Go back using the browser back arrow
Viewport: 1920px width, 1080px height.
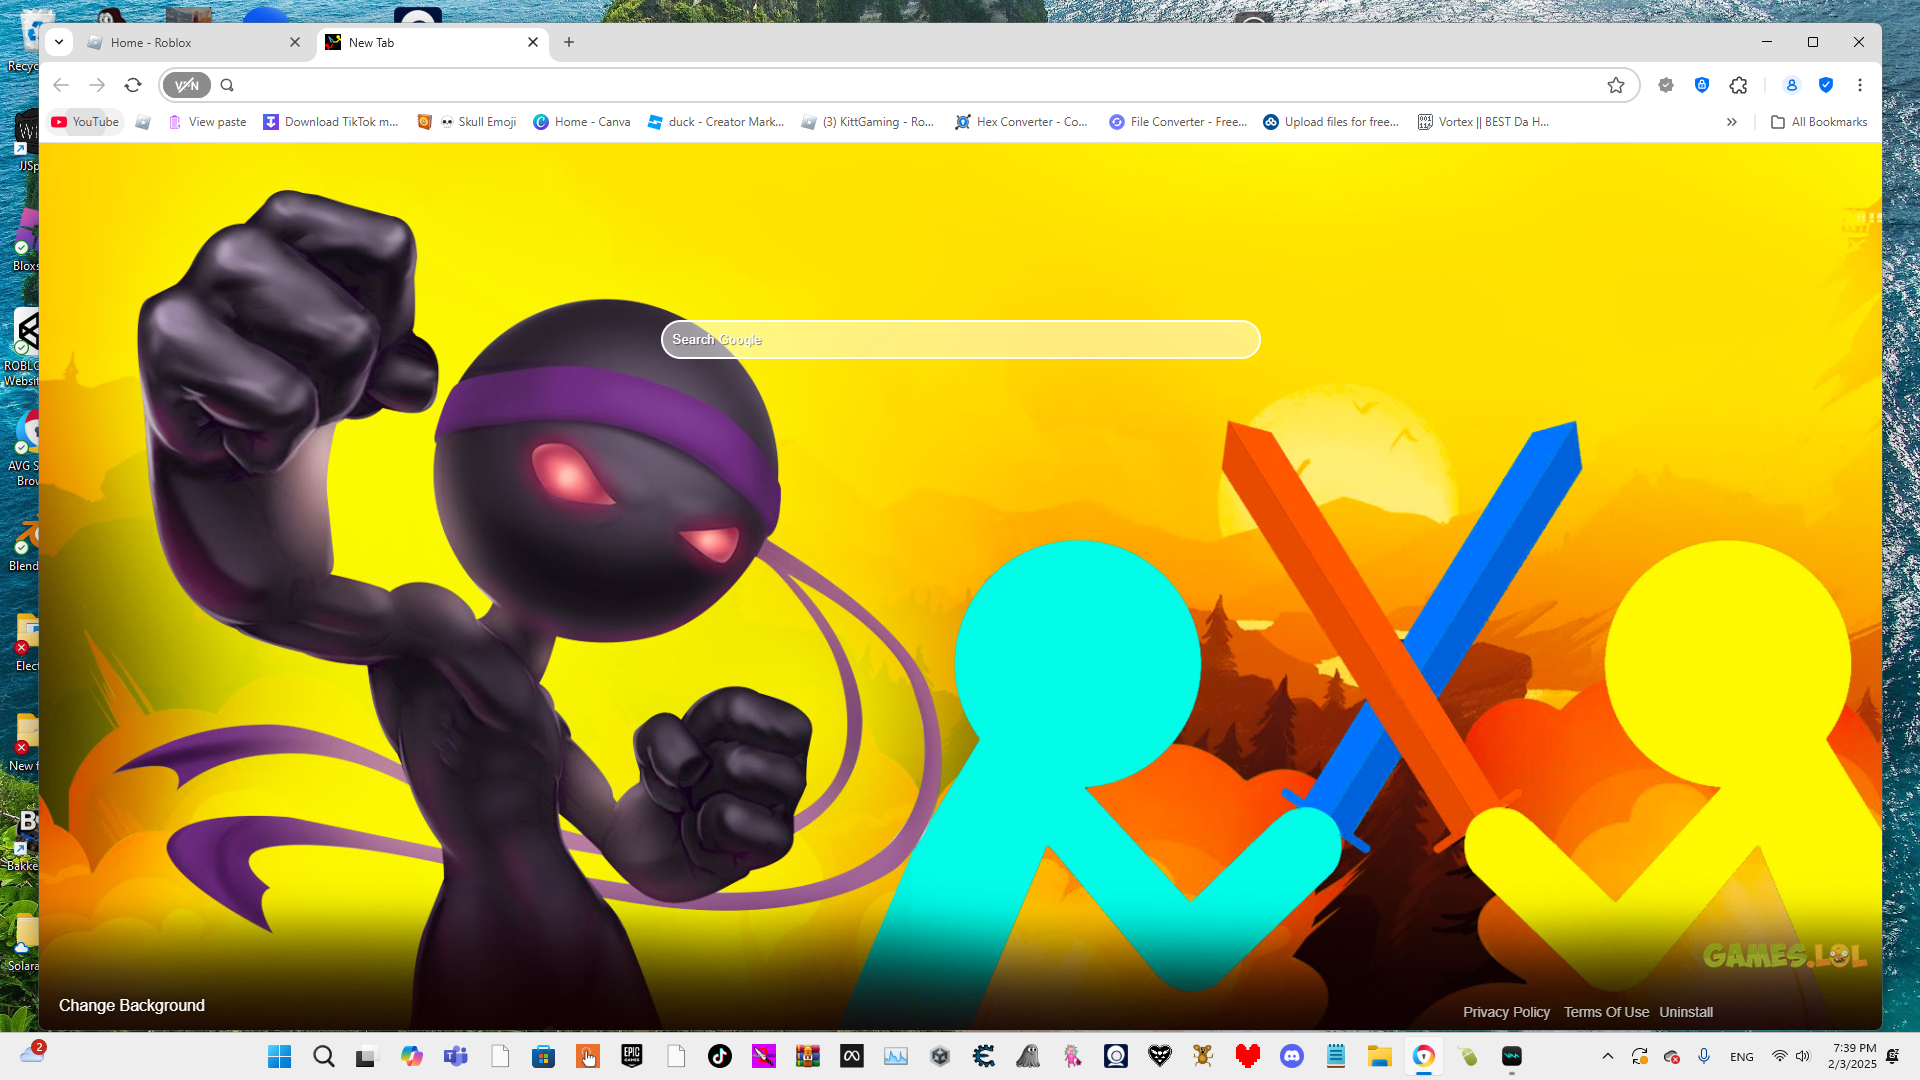click(61, 85)
